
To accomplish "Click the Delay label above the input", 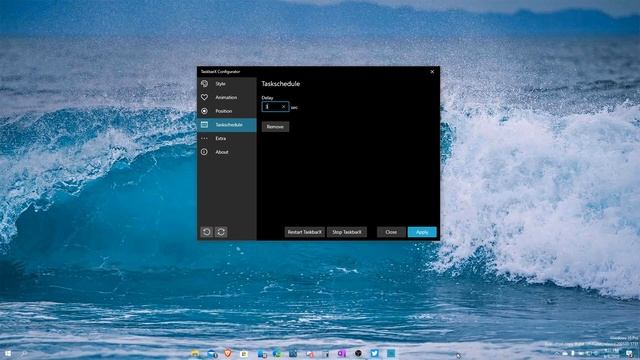I will 267,98.
